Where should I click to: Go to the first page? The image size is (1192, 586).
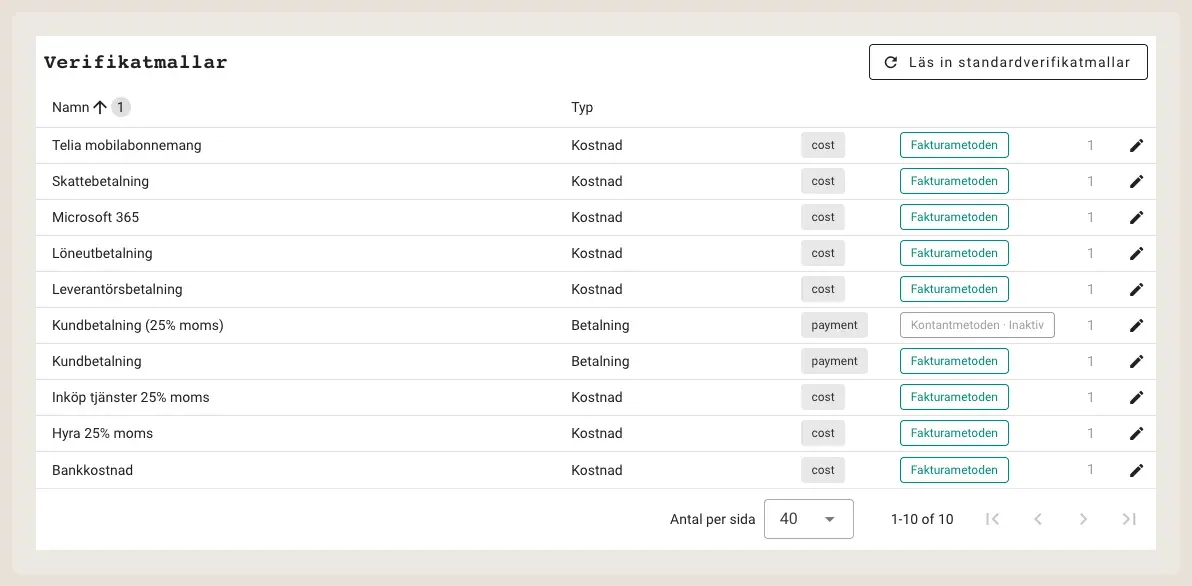point(992,519)
